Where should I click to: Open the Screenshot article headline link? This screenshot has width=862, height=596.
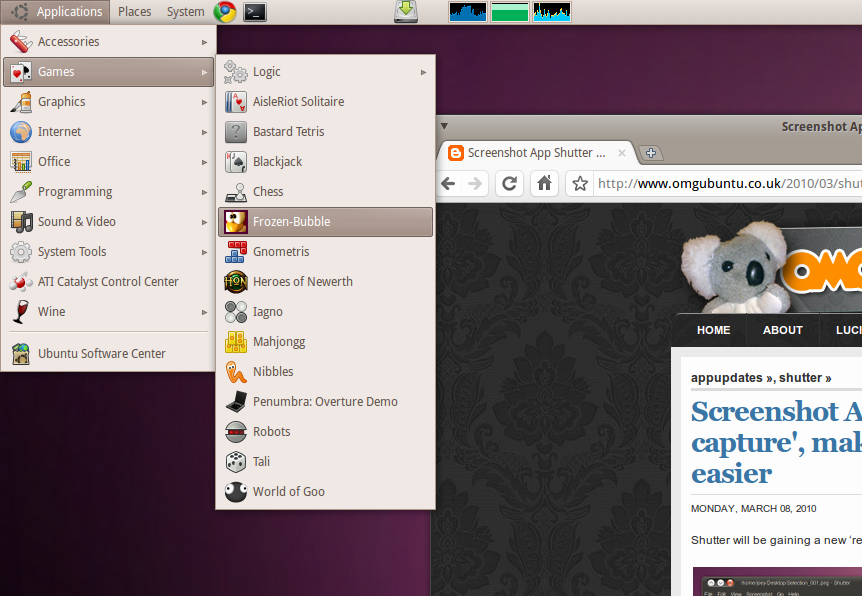[x=776, y=442]
